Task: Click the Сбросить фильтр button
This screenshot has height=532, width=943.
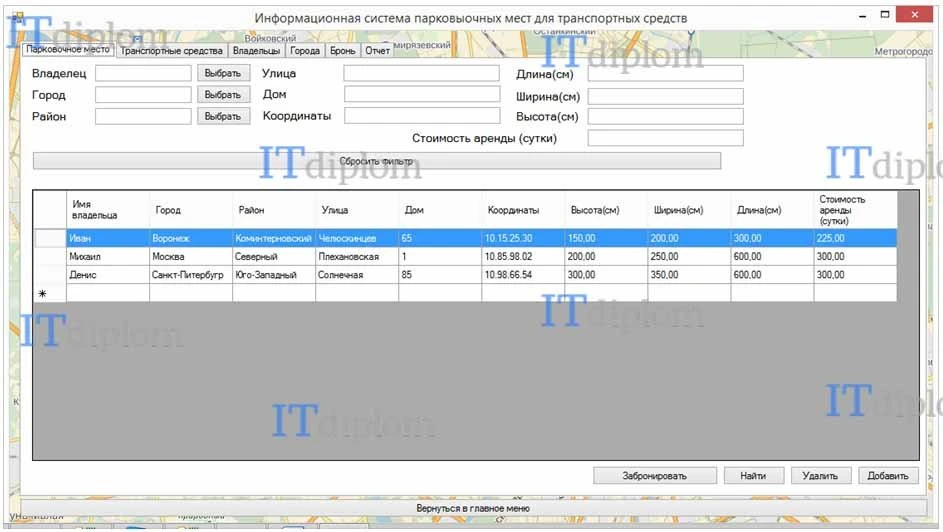Action: click(x=376, y=161)
